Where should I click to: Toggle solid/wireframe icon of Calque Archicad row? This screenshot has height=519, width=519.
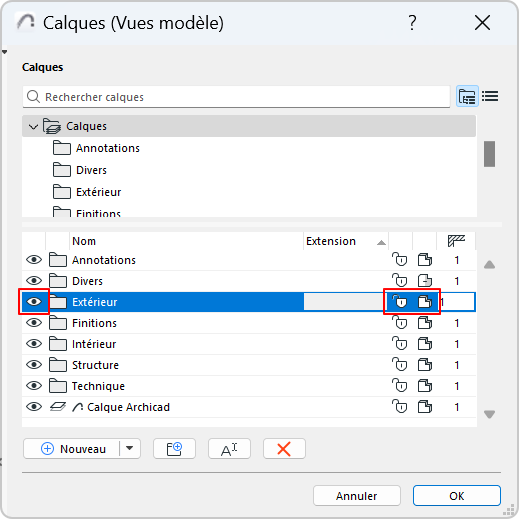425,407
